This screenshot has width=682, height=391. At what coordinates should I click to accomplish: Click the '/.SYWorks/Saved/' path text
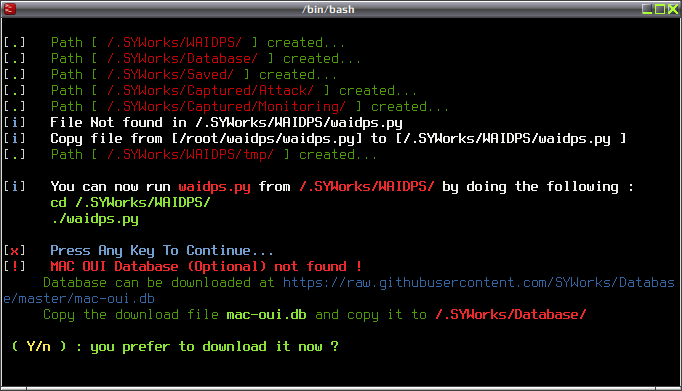click(170, 75)
